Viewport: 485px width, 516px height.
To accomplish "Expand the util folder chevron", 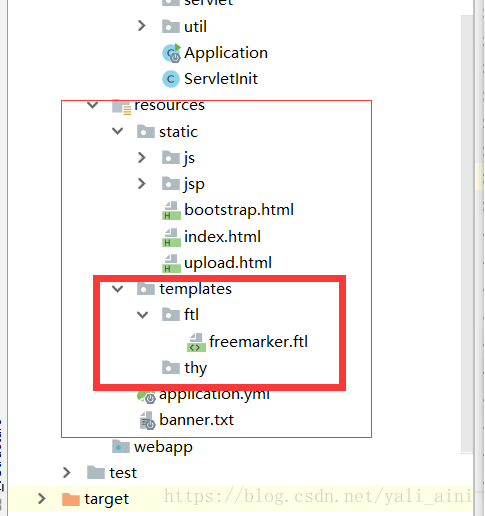I will [x=142, y=26].
